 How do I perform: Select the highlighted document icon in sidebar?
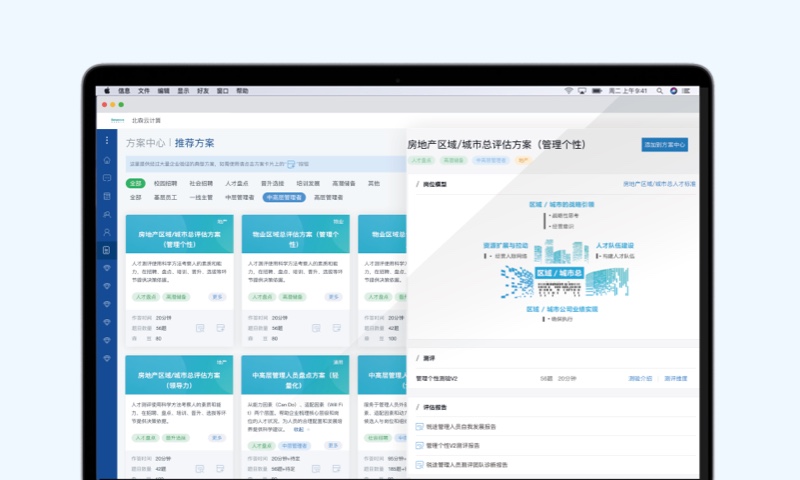107,250
